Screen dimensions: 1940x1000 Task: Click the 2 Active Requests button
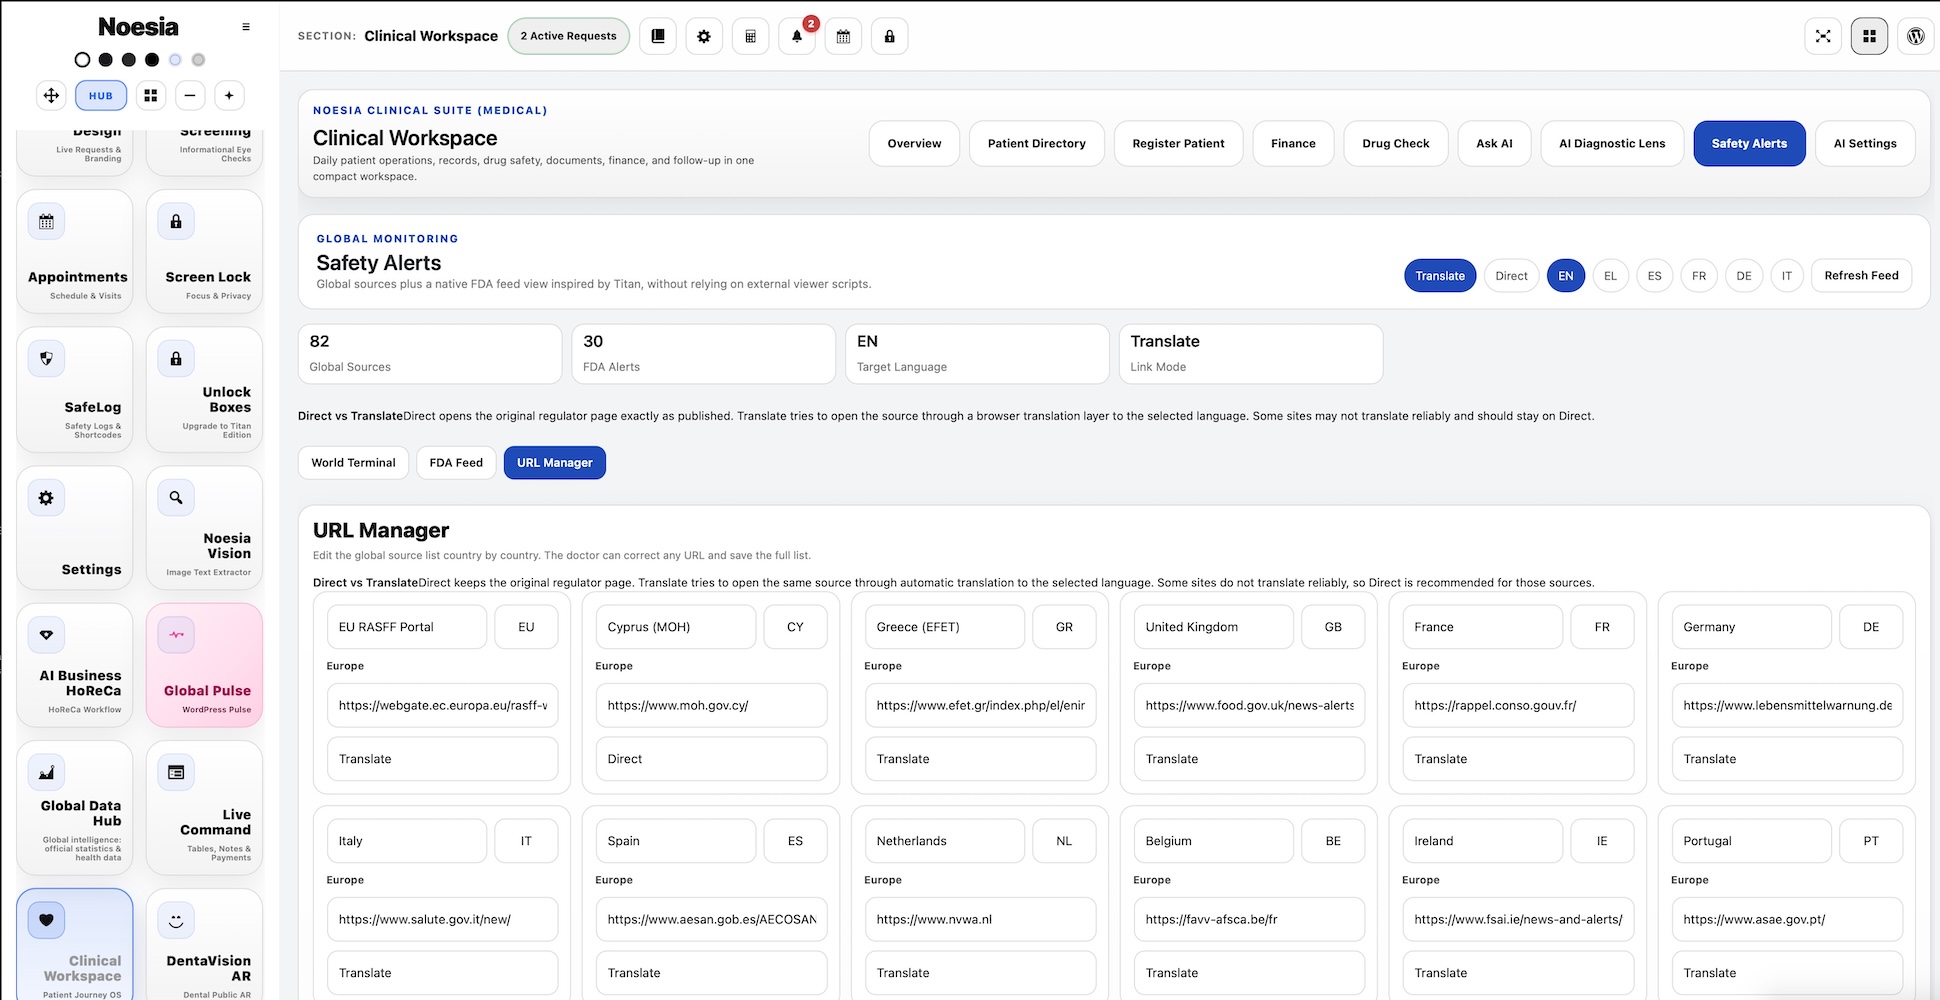(568, 36)
